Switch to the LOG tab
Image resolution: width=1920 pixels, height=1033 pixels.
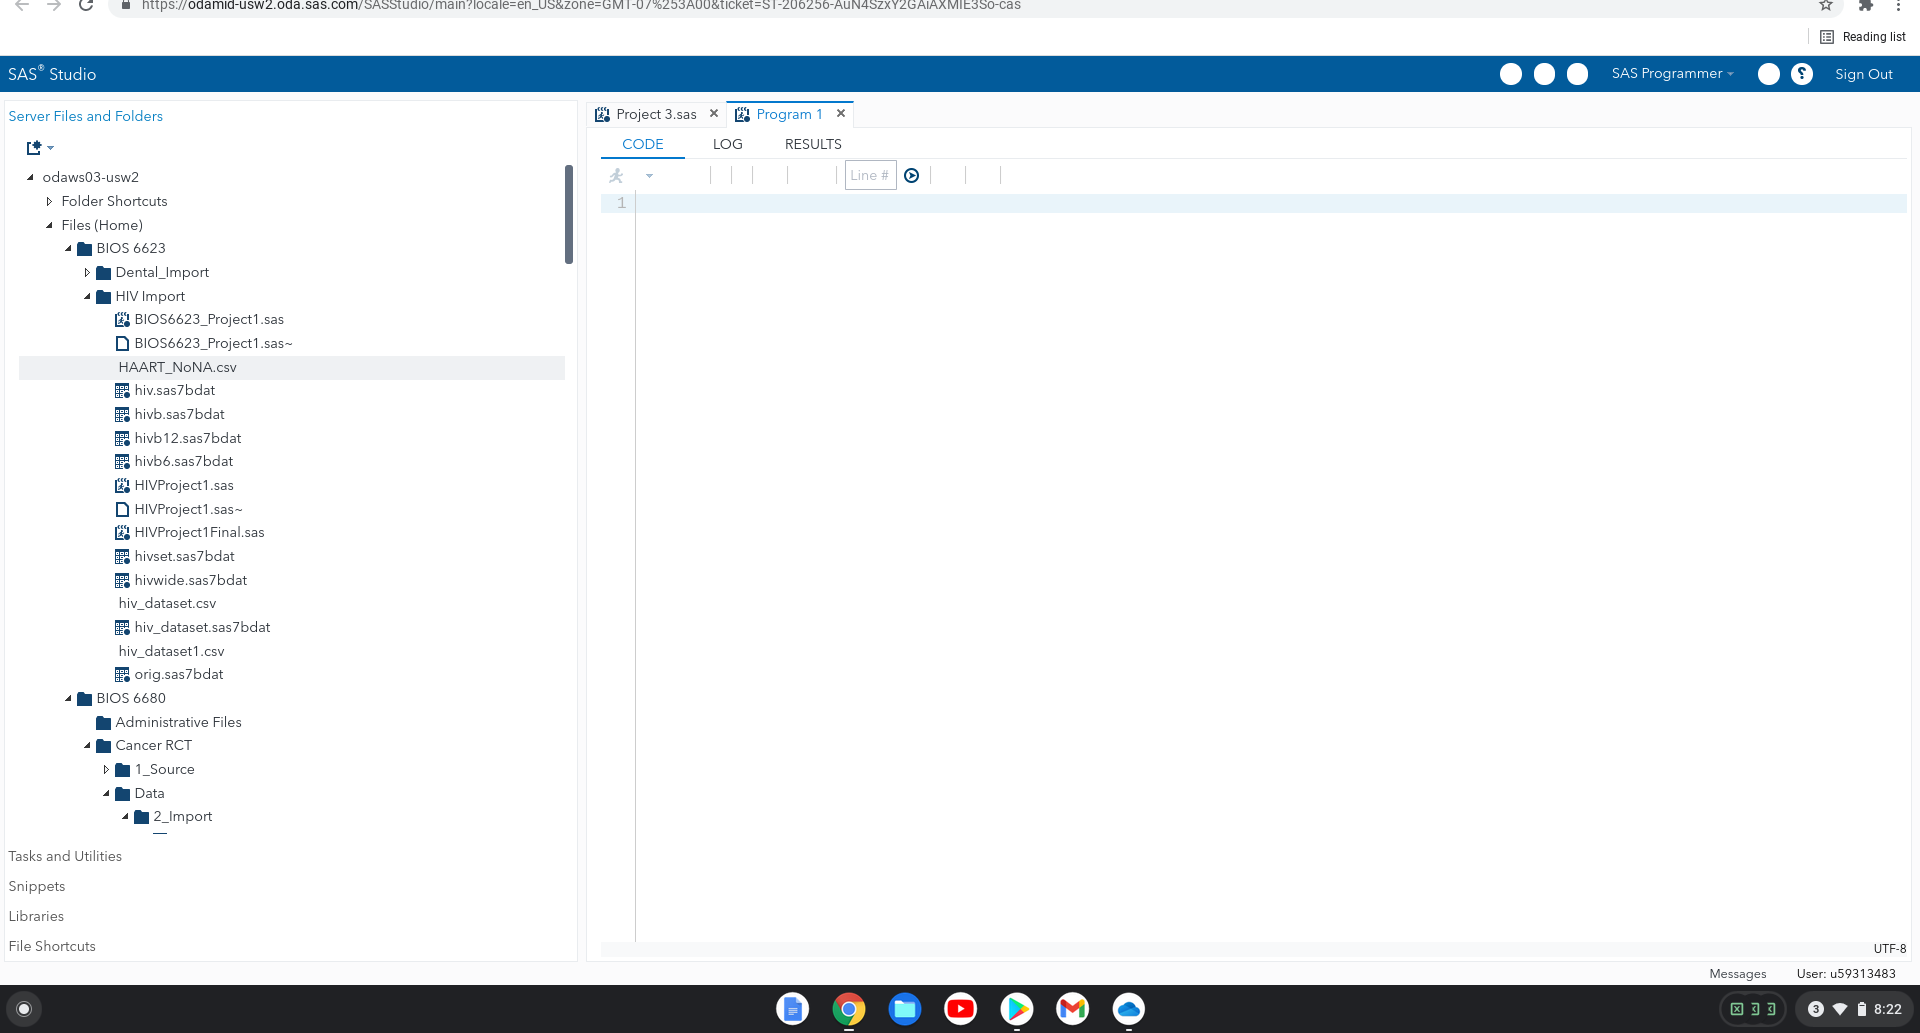727,144
